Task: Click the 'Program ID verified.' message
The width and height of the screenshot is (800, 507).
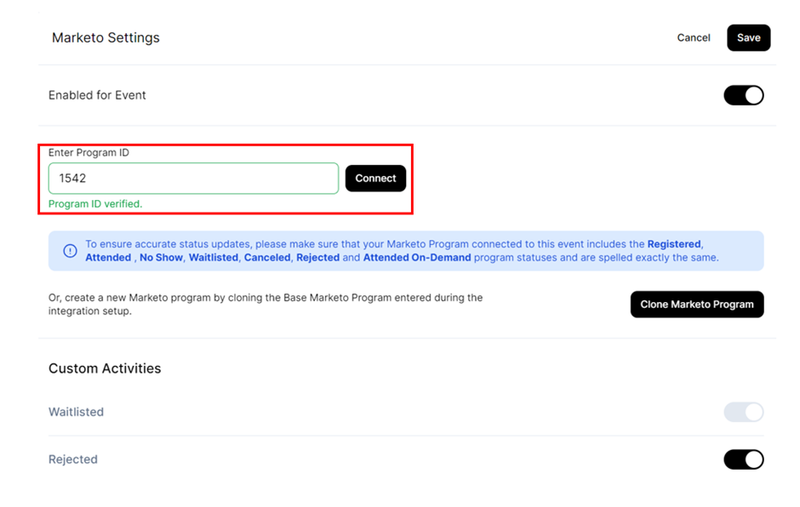Action: (95, 204)
